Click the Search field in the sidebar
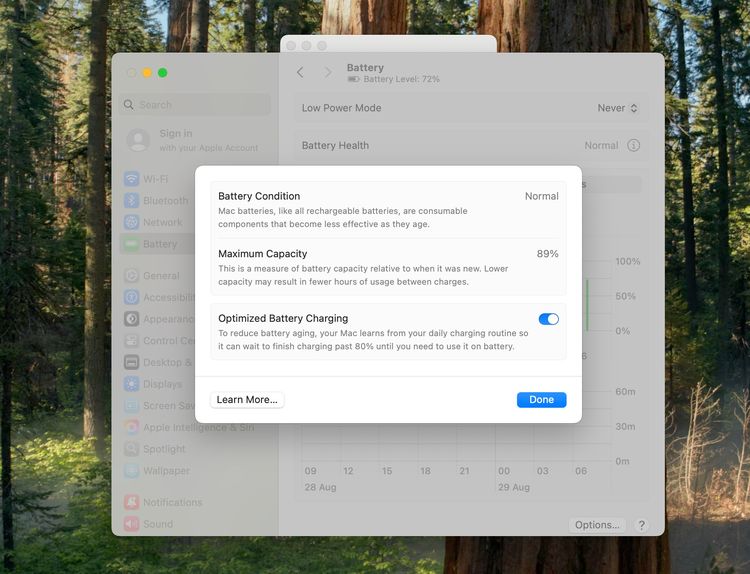The width and height of the screenshot is (750, 574). pyautogui.click(x=195, y=104)
